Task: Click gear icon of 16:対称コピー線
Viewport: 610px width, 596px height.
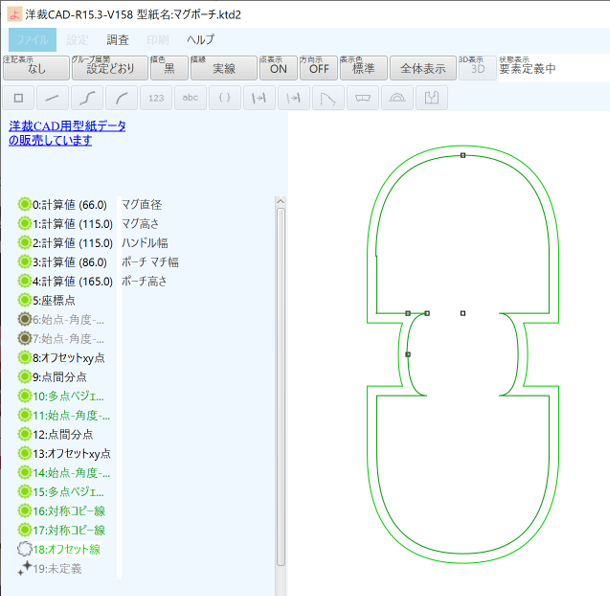Action: [x=25, y=510]
